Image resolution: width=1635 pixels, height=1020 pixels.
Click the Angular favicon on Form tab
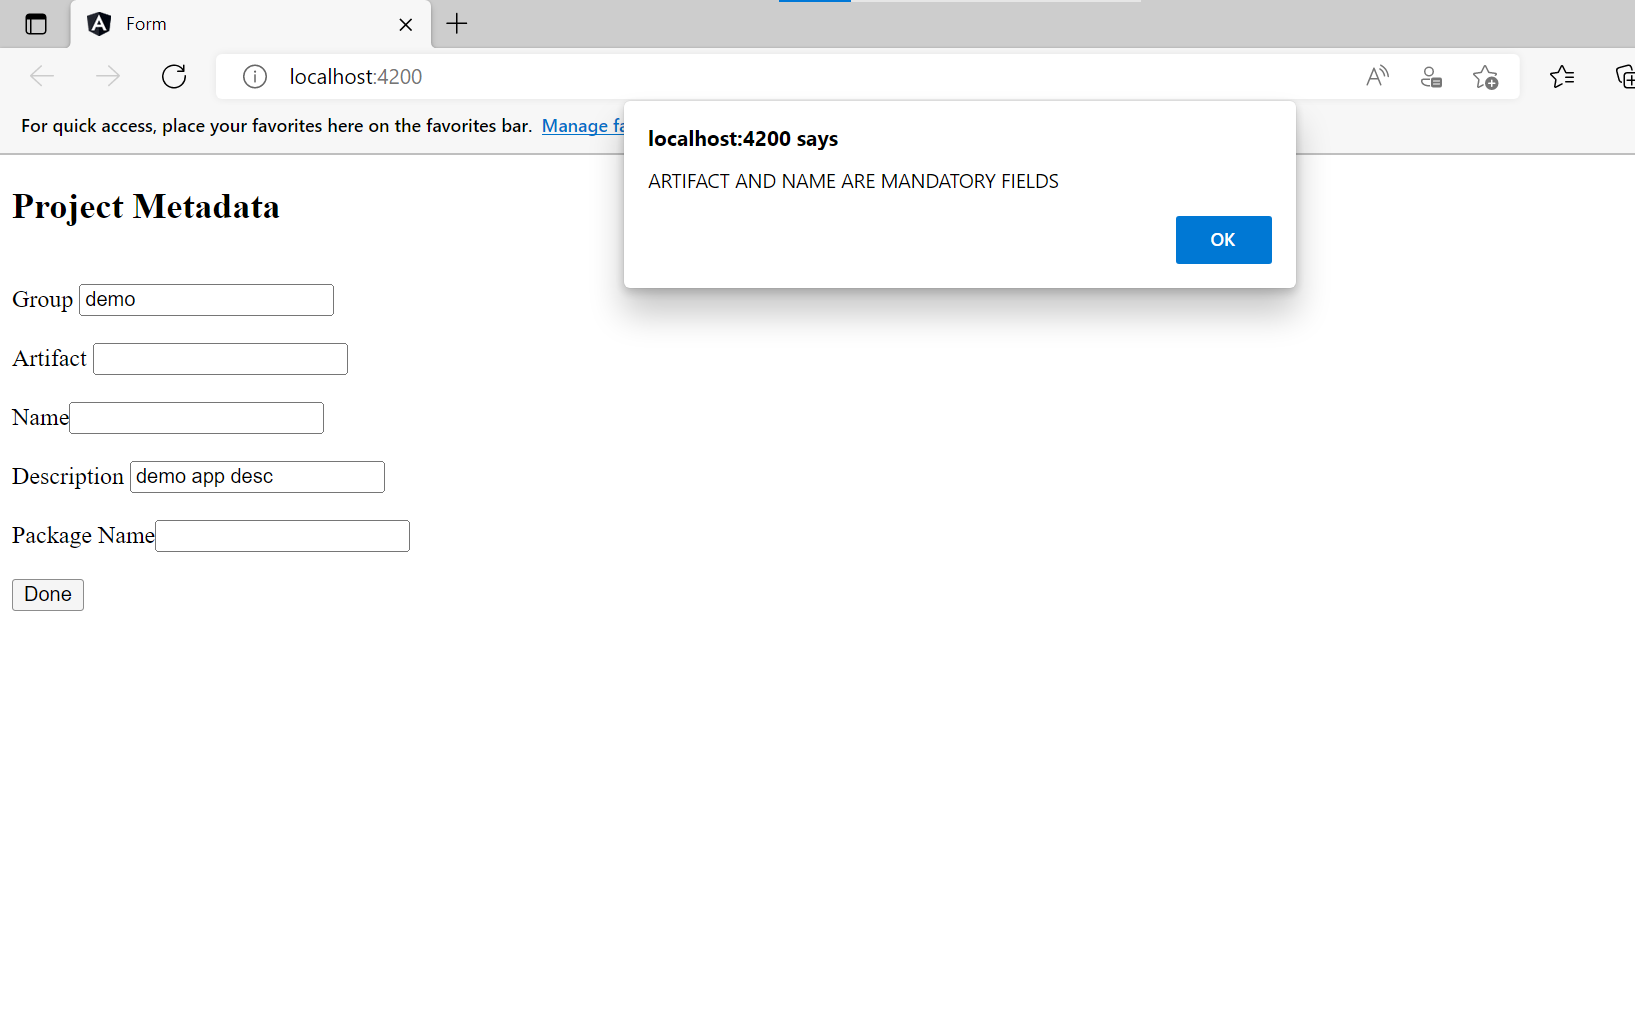[x=99, y=24]
